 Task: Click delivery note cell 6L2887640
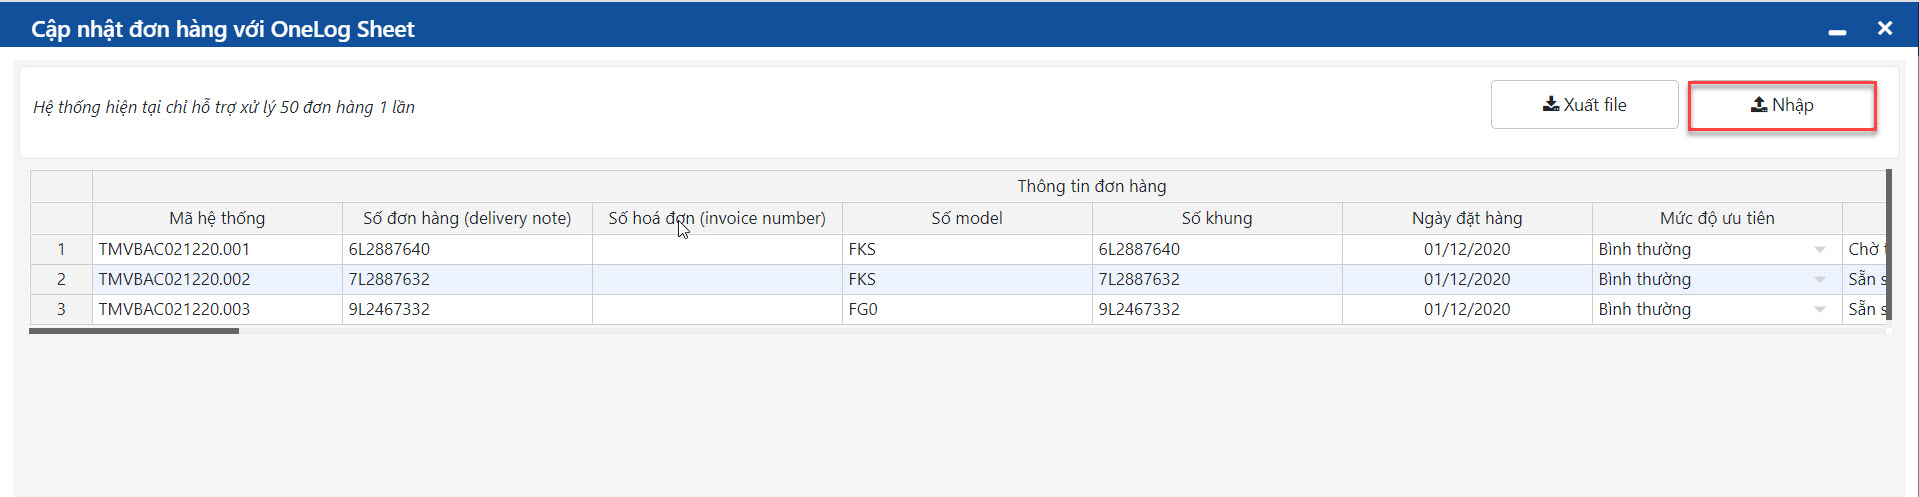[x=467, y=249]
